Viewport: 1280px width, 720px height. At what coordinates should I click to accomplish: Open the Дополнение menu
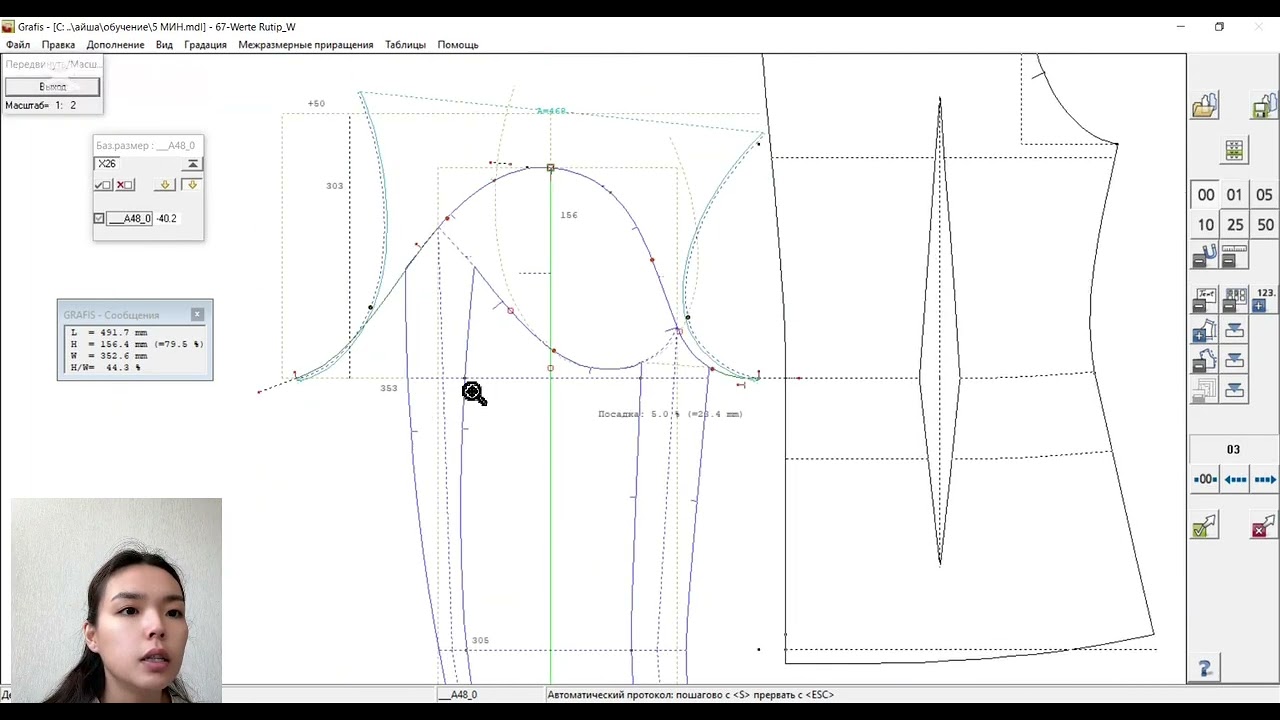coord(115,45)
